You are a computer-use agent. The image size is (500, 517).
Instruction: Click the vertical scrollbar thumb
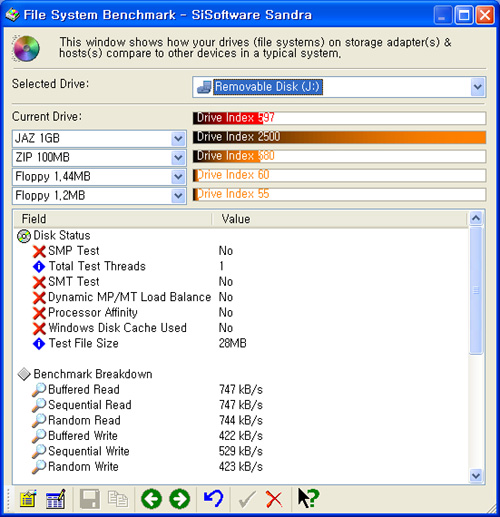coord(476,290)
